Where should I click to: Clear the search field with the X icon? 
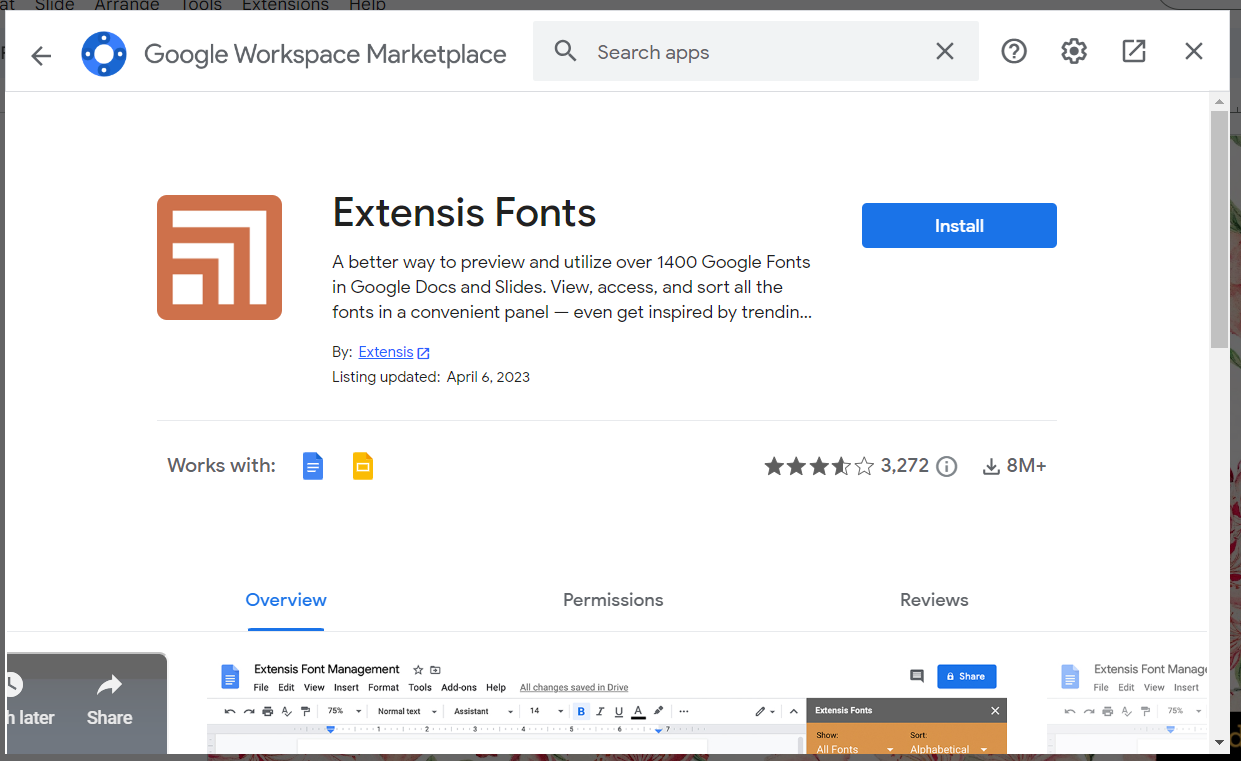pyautogui.click(x=944, y=51)
